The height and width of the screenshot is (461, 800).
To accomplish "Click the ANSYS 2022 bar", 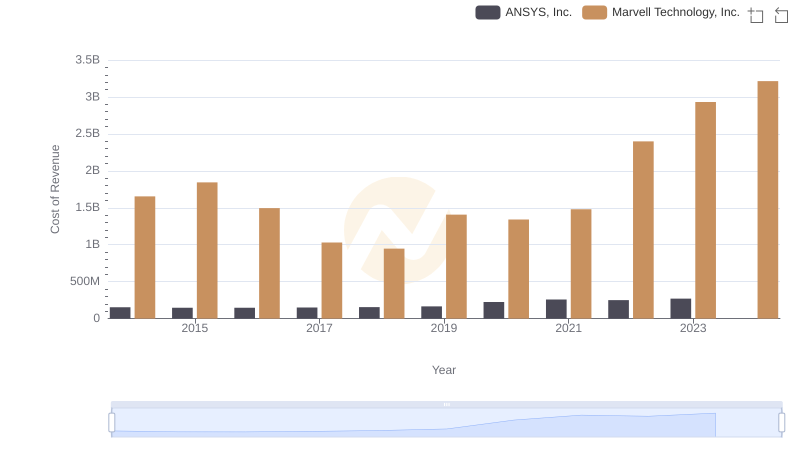I will pyautogui.click(x=618, y=309).
